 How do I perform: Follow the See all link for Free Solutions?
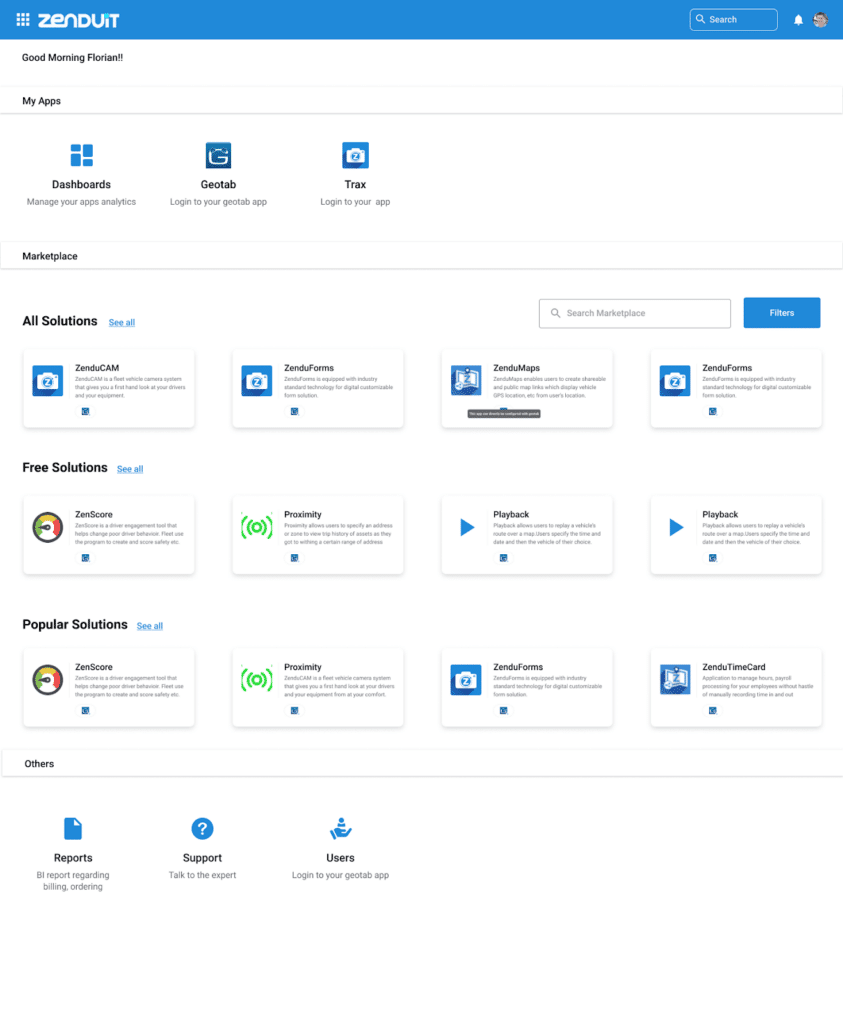[x=130, y=469]
